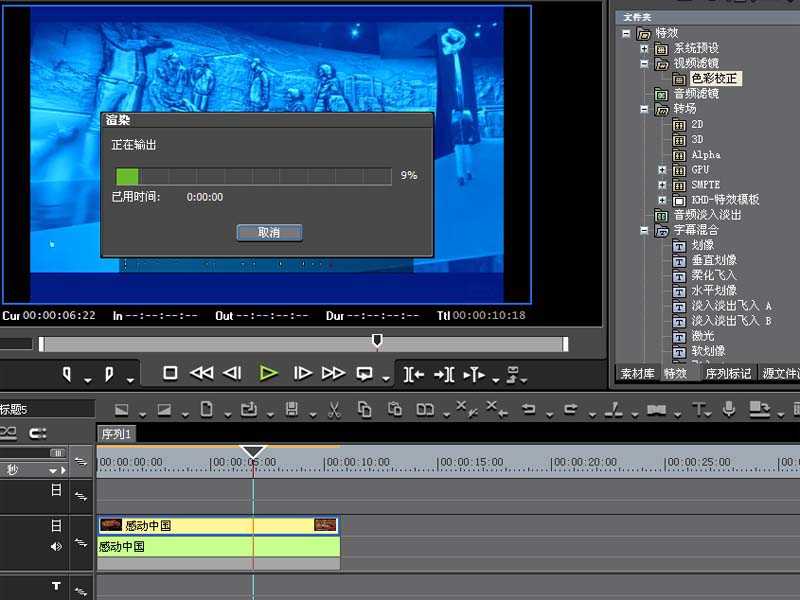Open the 序列标记 tab
The height and width of the screenshot is (600, 800).
(727, 374)
